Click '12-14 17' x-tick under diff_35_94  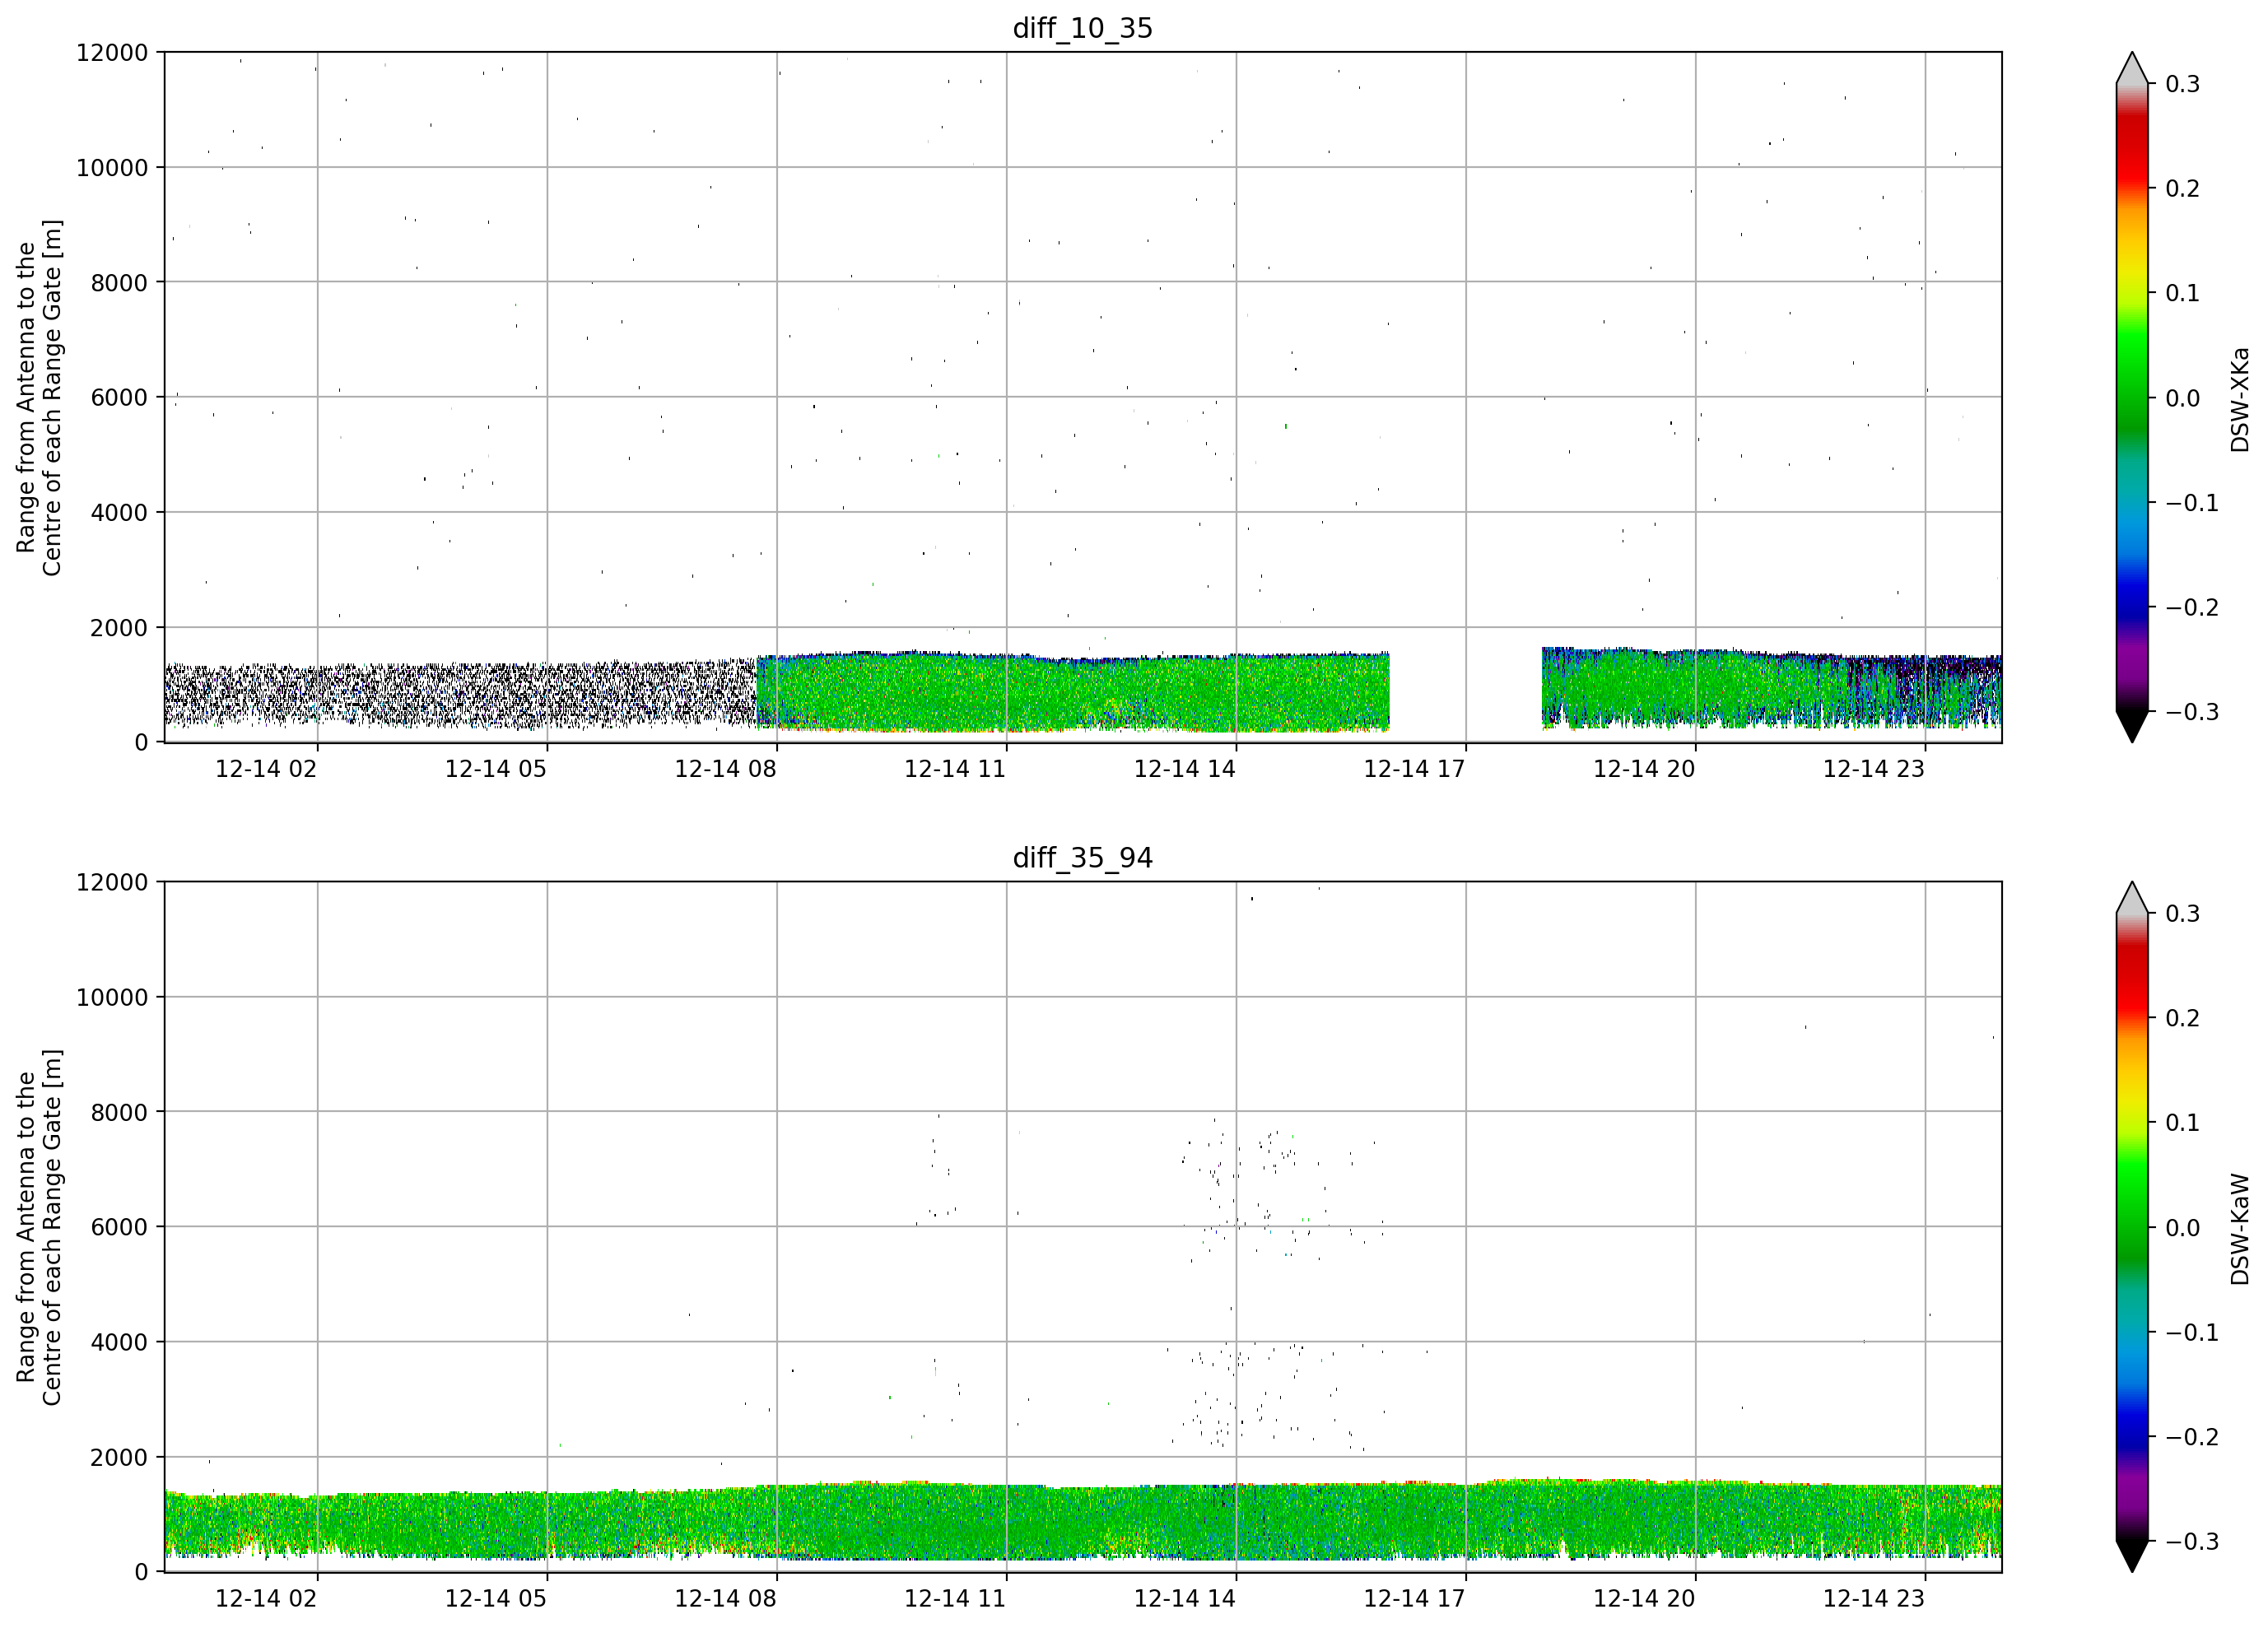pos(1415,1599)
